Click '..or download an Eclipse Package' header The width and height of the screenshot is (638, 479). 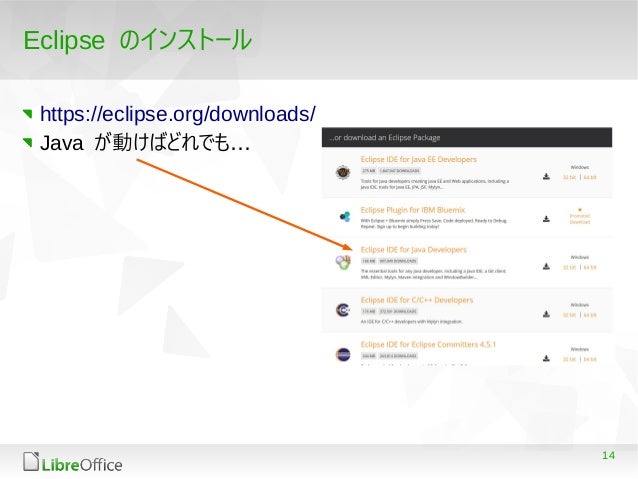[x=467, y=138]
